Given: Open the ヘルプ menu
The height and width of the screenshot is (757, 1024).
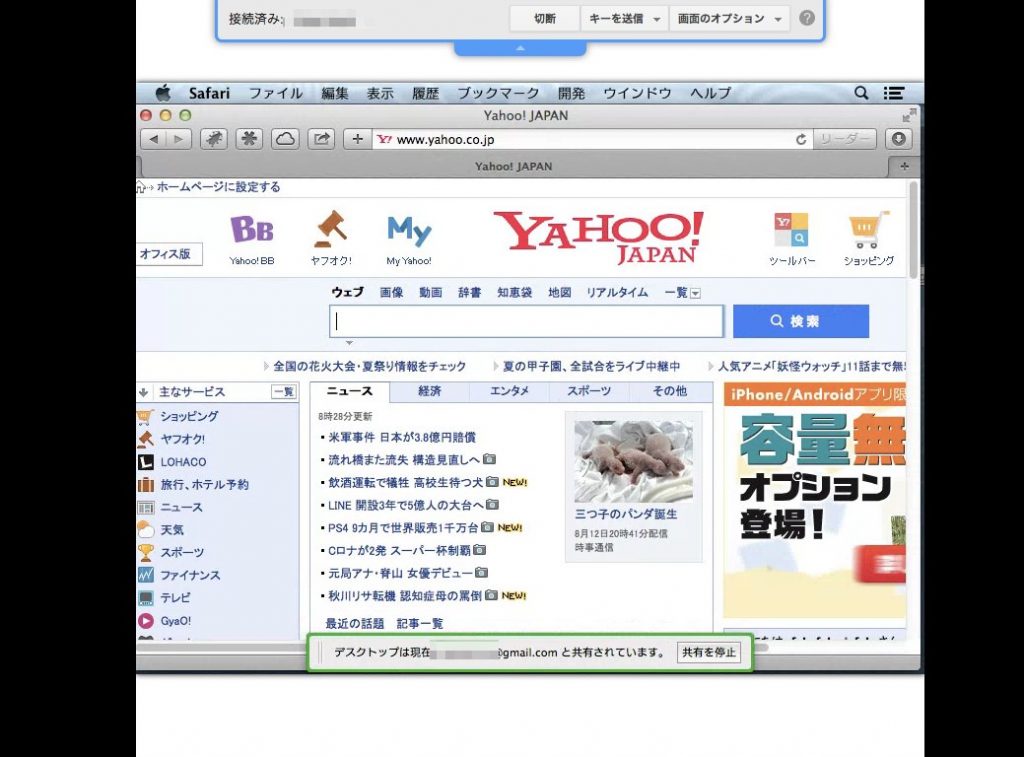Looking at the screenshot, I should point(711,93).
